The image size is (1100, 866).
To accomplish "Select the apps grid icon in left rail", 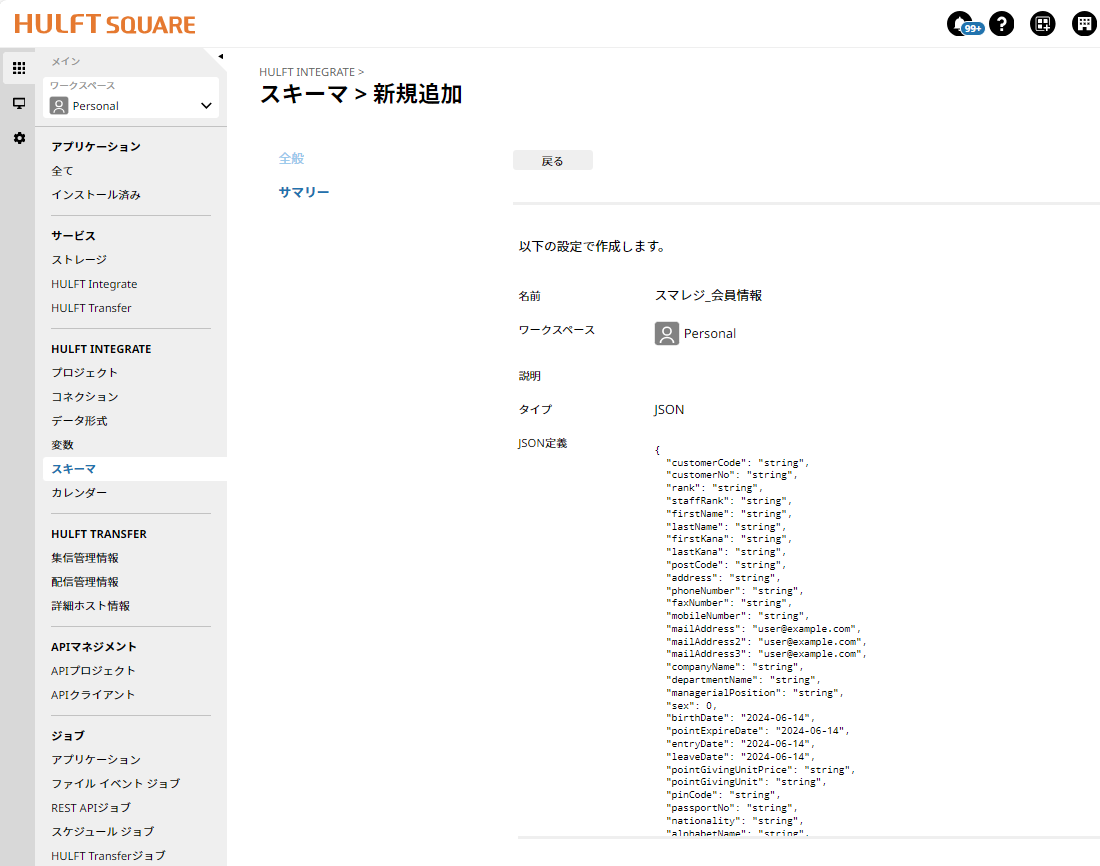I will pos(19,68).
